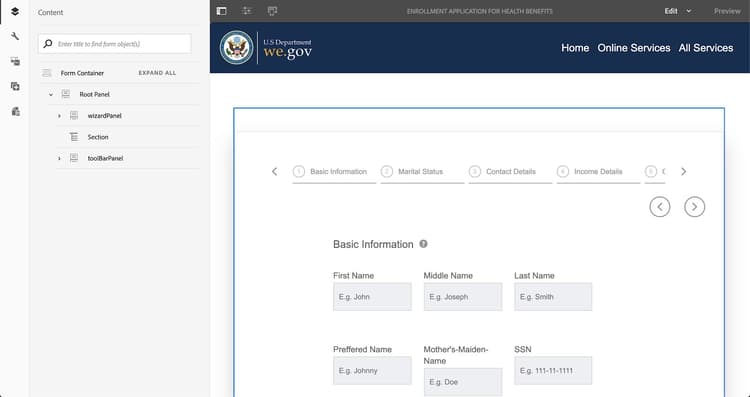Click the Last Name field label

[x=534, y=276]
